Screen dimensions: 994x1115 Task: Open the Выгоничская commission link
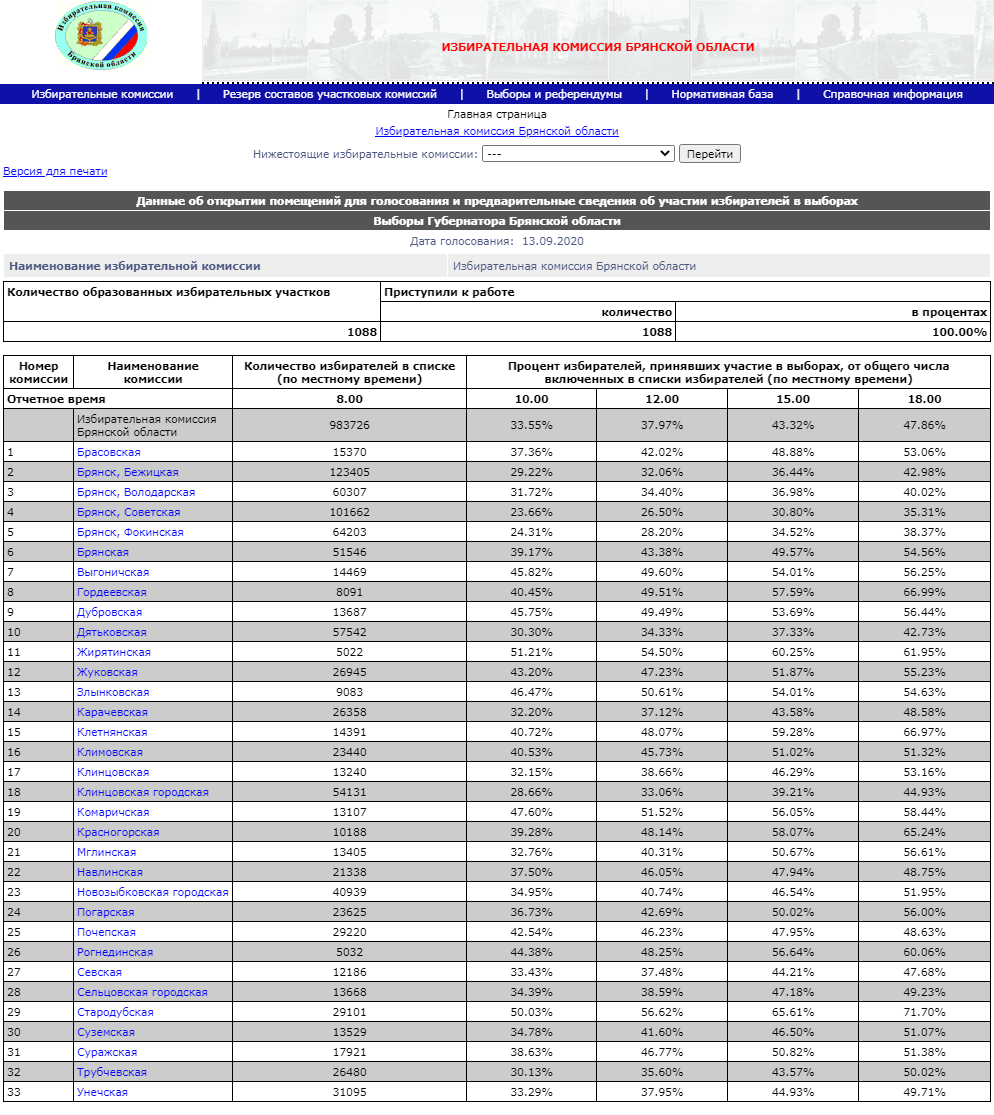[113, 572]
